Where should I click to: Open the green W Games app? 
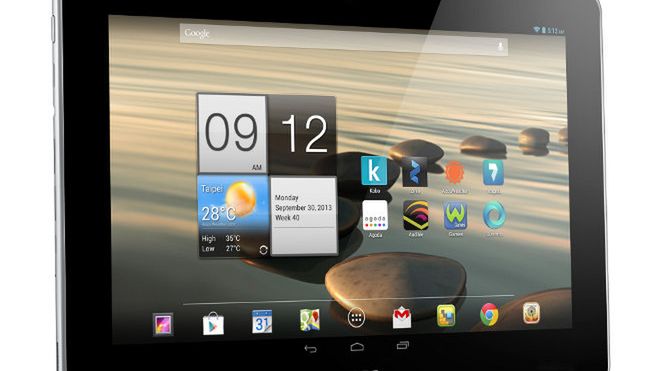pos(455,215)
